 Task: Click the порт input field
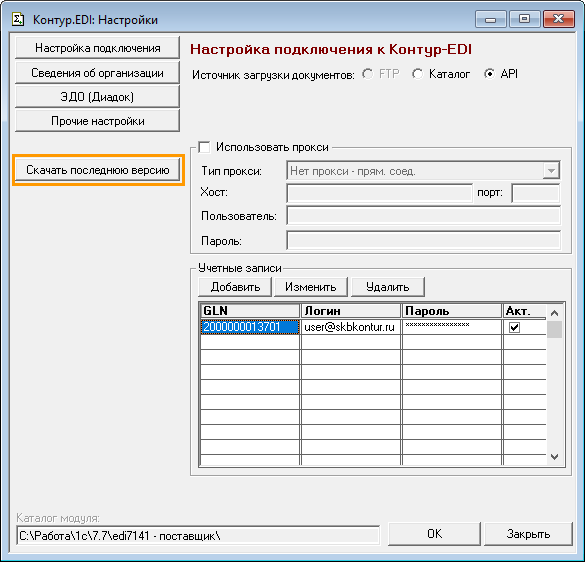tap(535, 193)
